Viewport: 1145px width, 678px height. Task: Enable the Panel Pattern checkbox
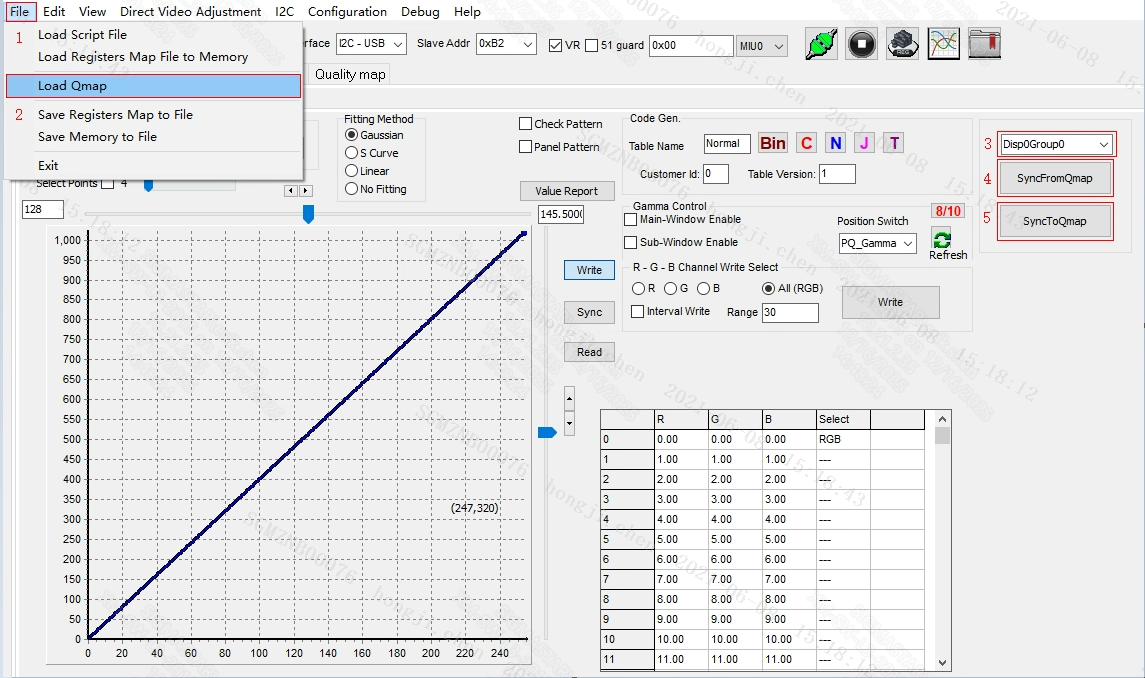click(x=525, y=147)
